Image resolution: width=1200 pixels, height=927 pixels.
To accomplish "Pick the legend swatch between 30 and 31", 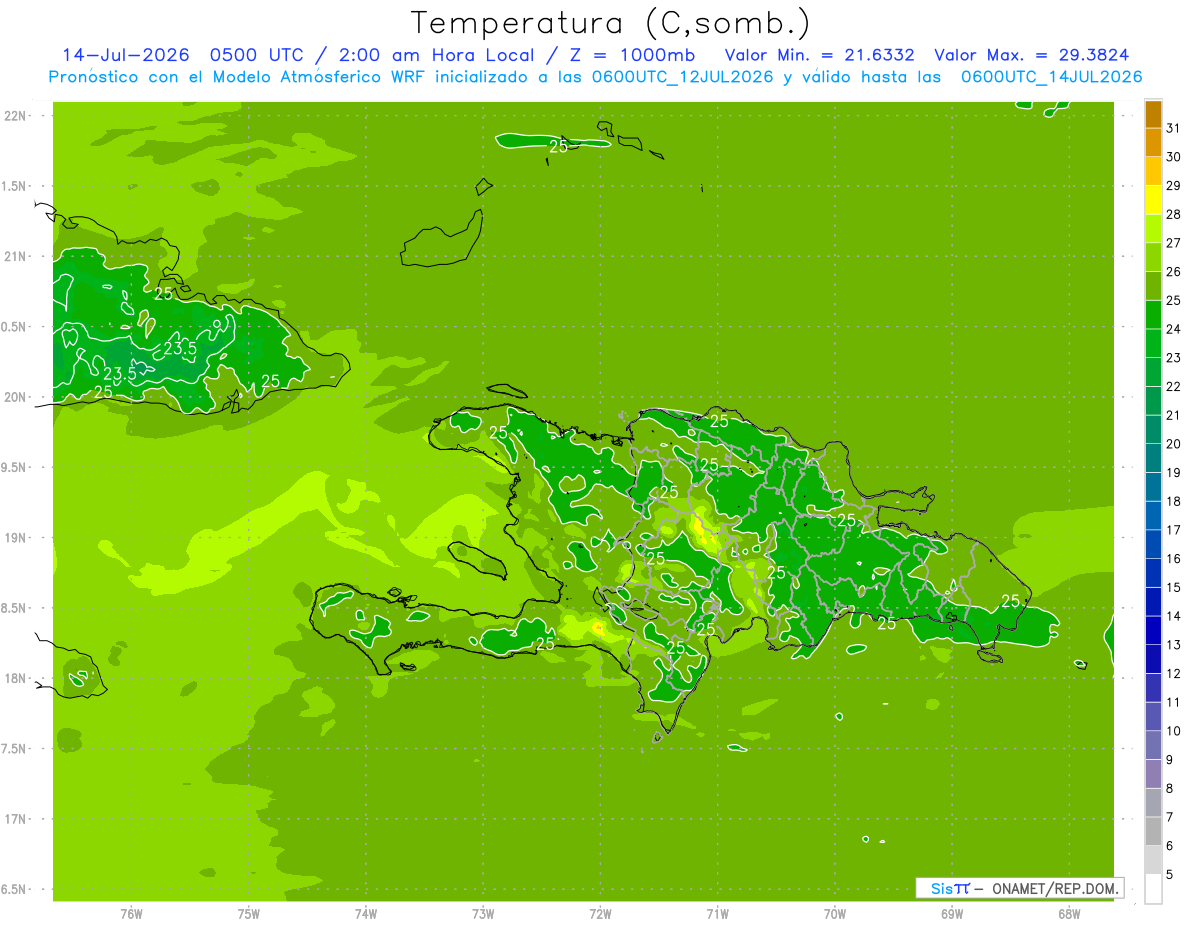I will coord(1153,142).
